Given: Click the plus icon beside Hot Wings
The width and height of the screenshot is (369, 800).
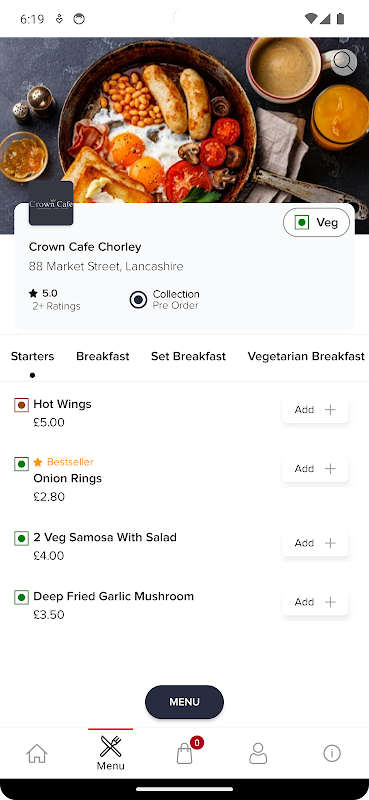Looking at the screenshot, I should click(x=330, y=410).
